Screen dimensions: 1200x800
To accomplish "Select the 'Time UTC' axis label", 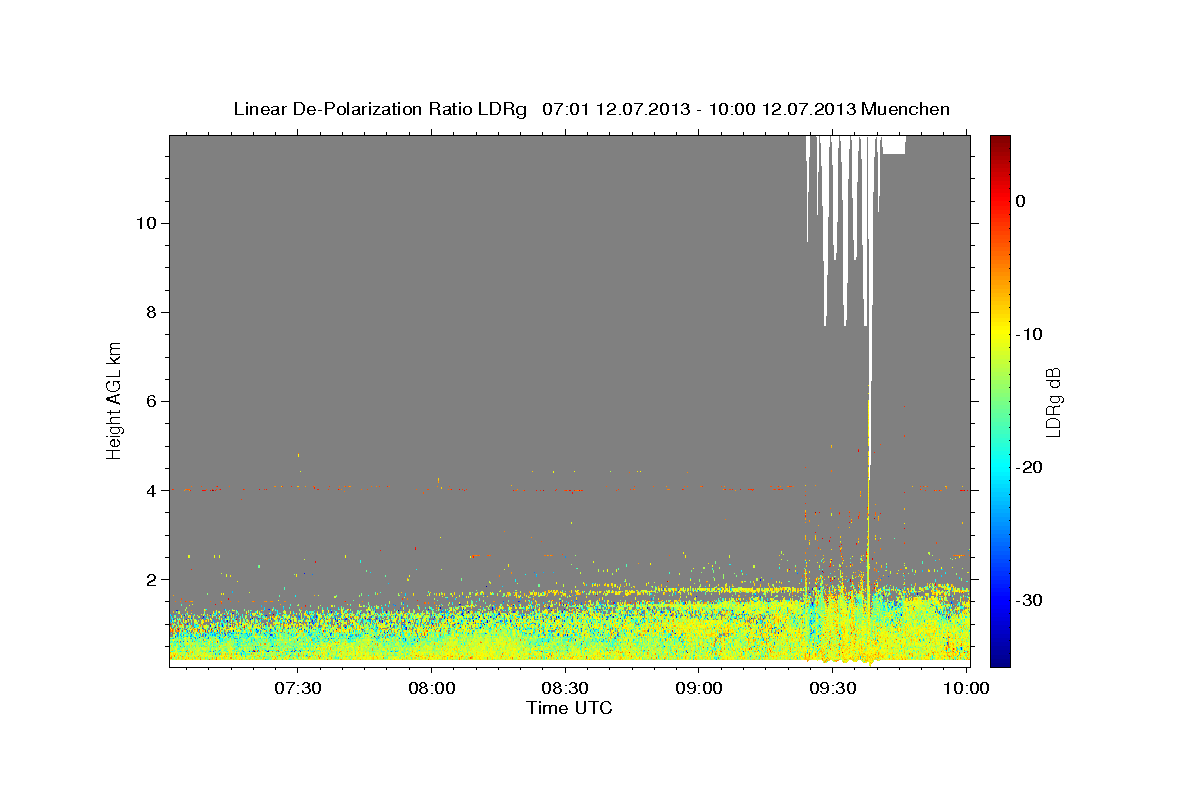I will (569, 708).
